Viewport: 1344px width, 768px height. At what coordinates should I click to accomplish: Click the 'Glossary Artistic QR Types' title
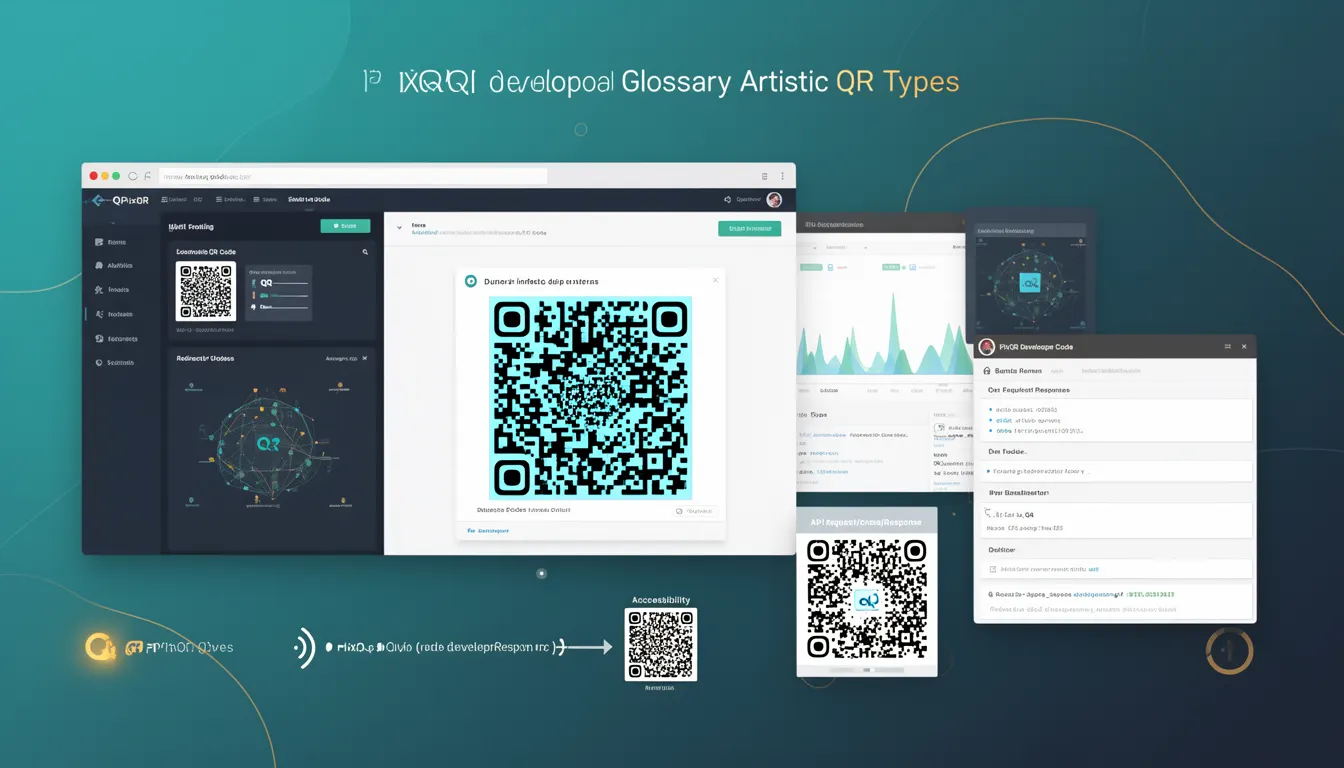tap(790, 82)
